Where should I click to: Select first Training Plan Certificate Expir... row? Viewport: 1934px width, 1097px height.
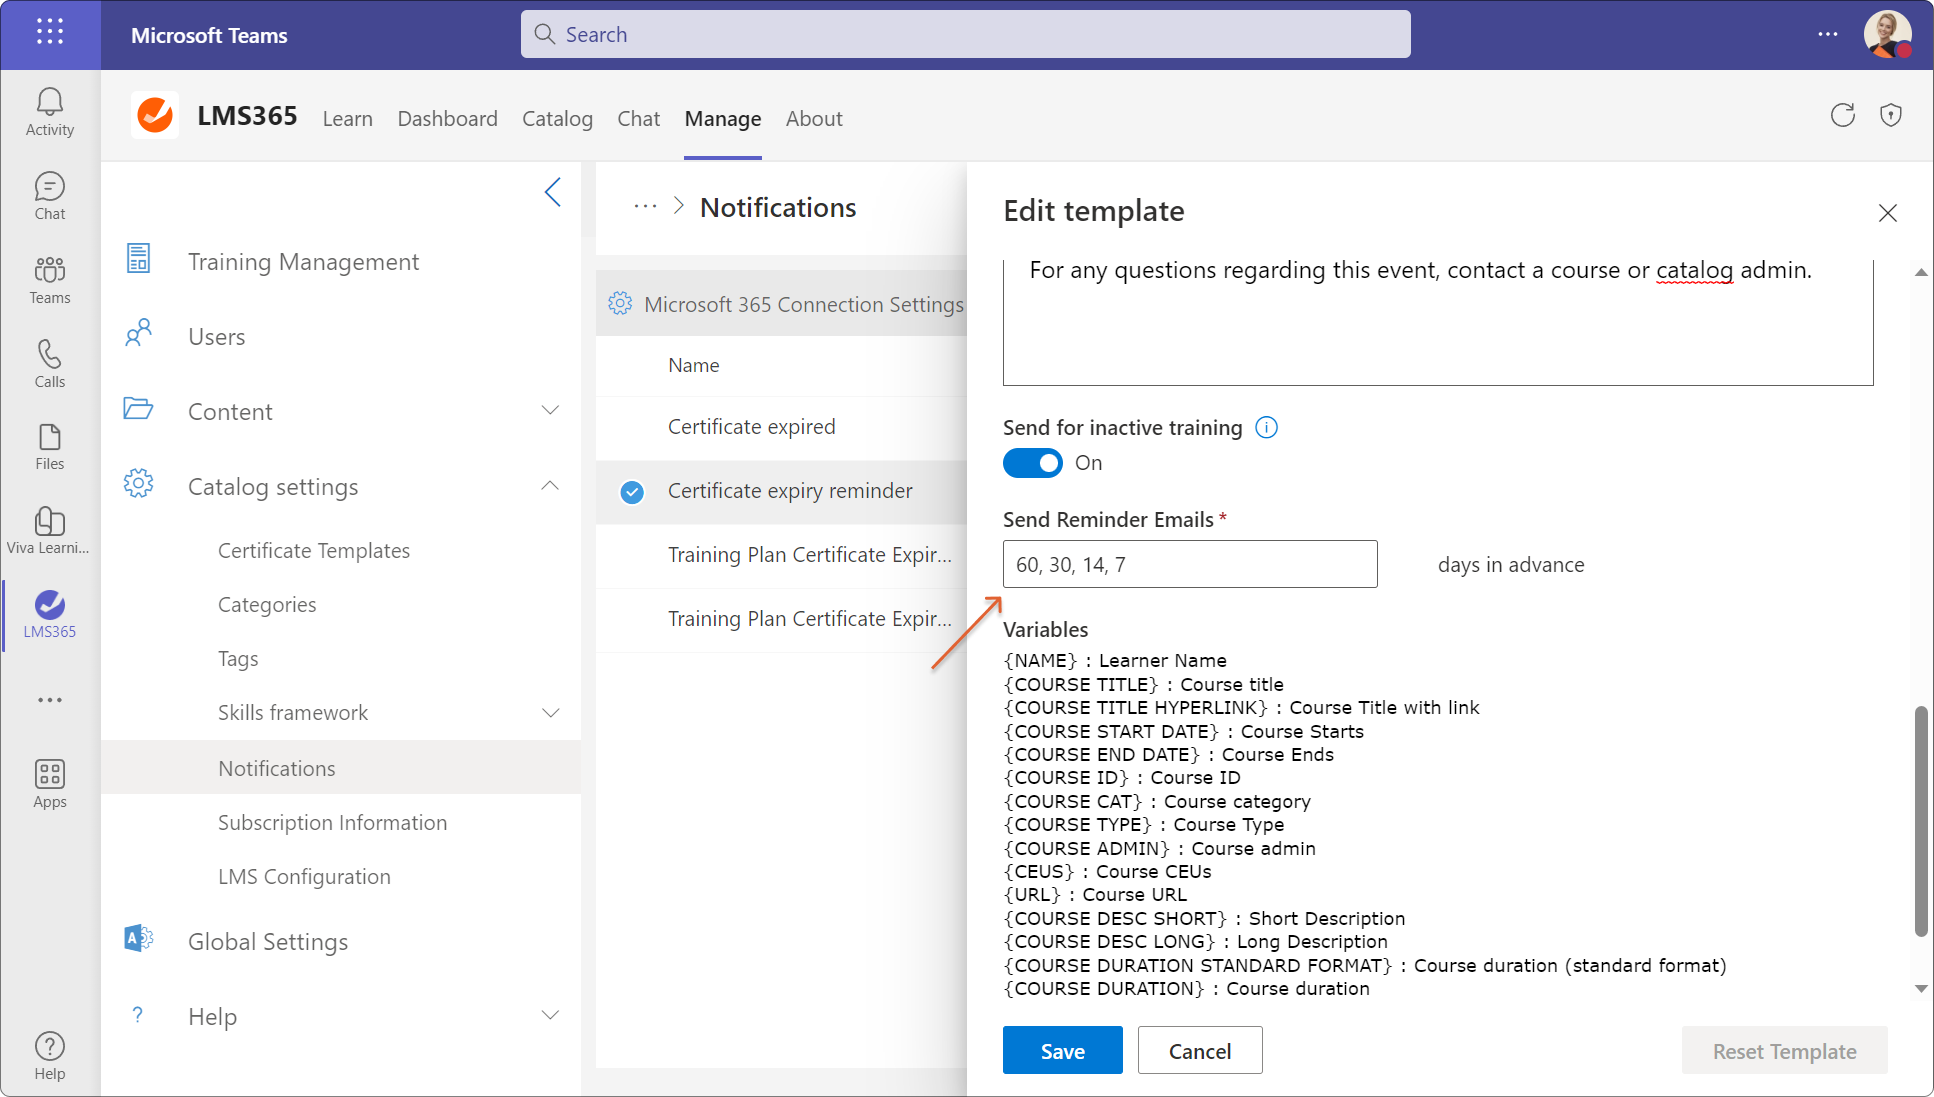coord(781,556)
